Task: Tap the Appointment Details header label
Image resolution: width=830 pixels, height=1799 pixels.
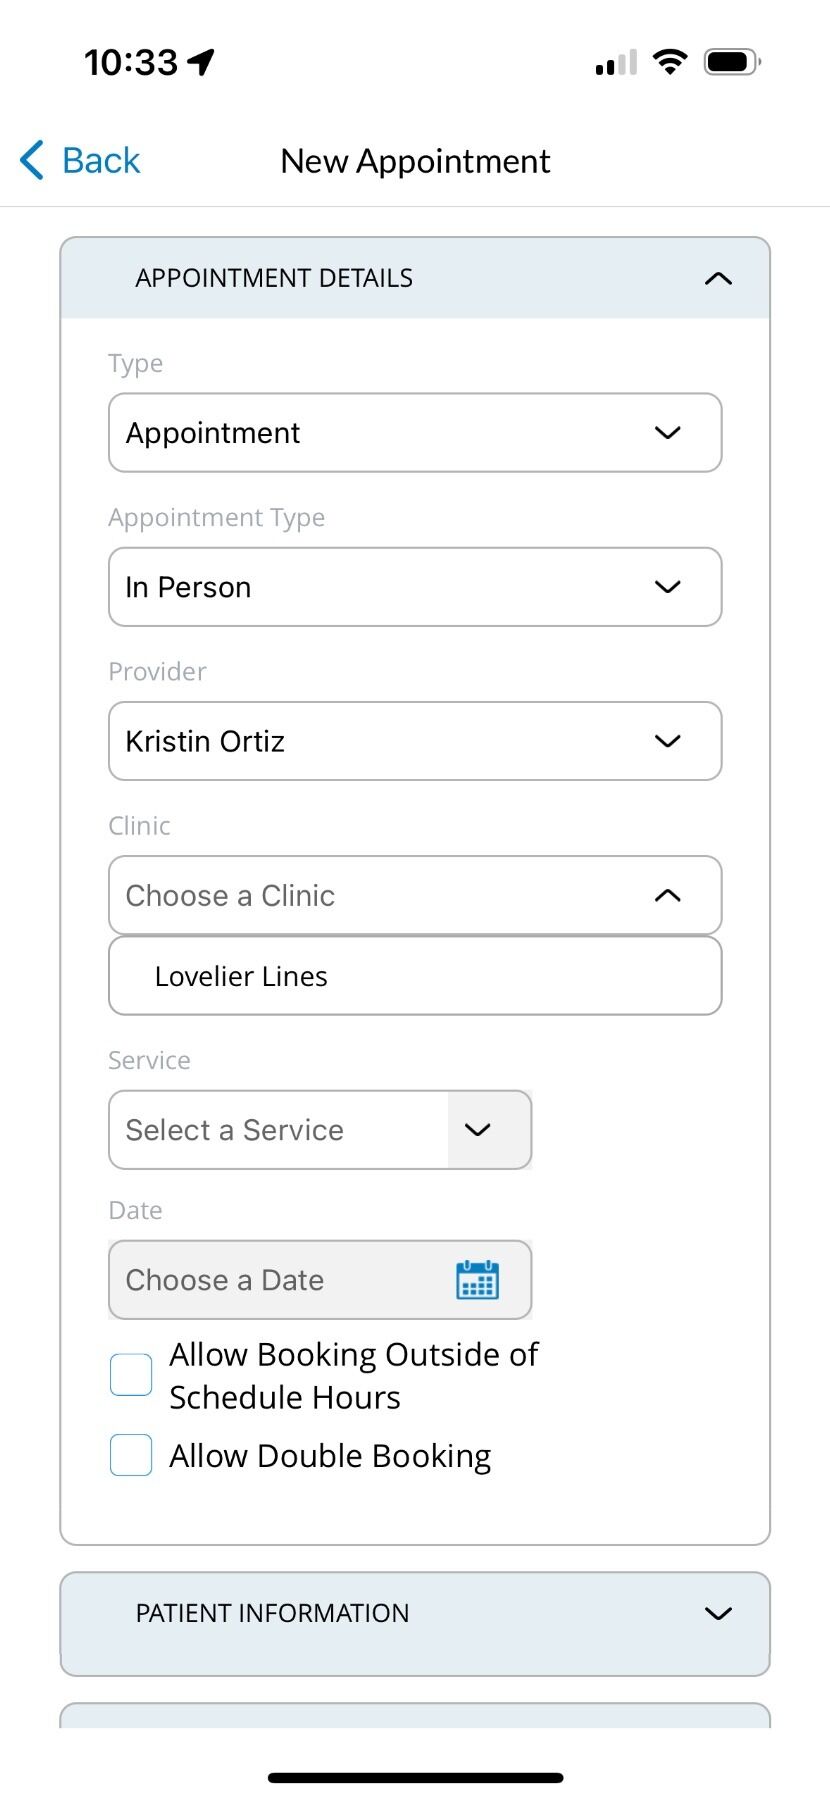Action: pyautogui.click(x=274, y=278)
